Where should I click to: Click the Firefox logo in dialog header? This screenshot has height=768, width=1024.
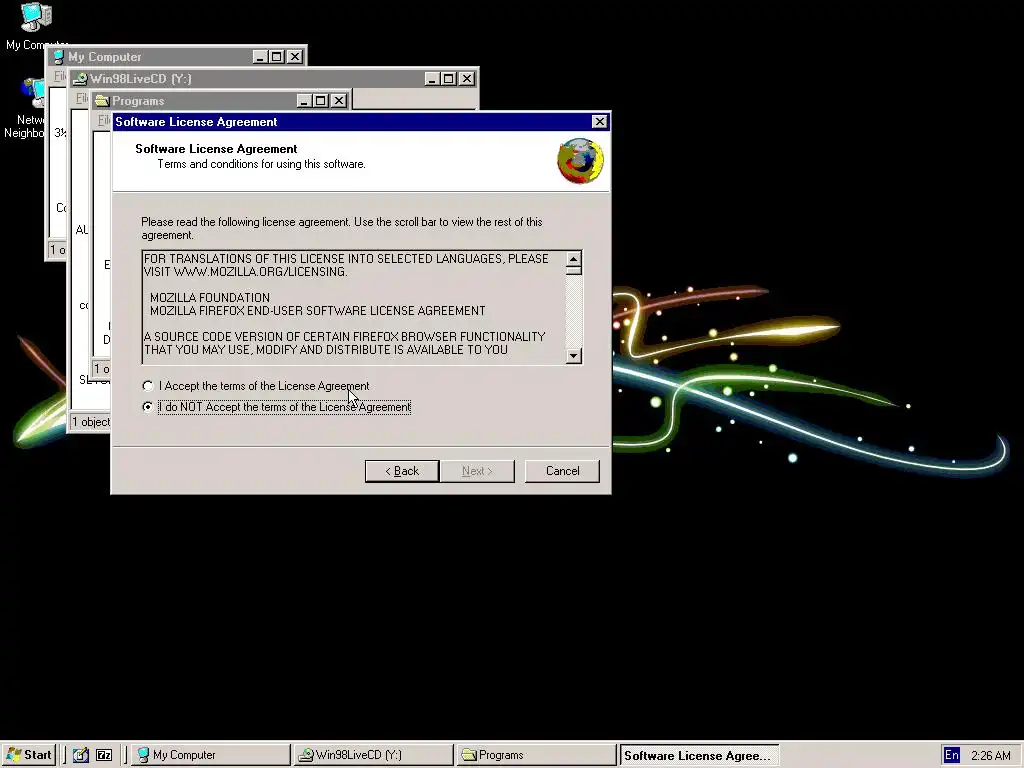(580, 161)
